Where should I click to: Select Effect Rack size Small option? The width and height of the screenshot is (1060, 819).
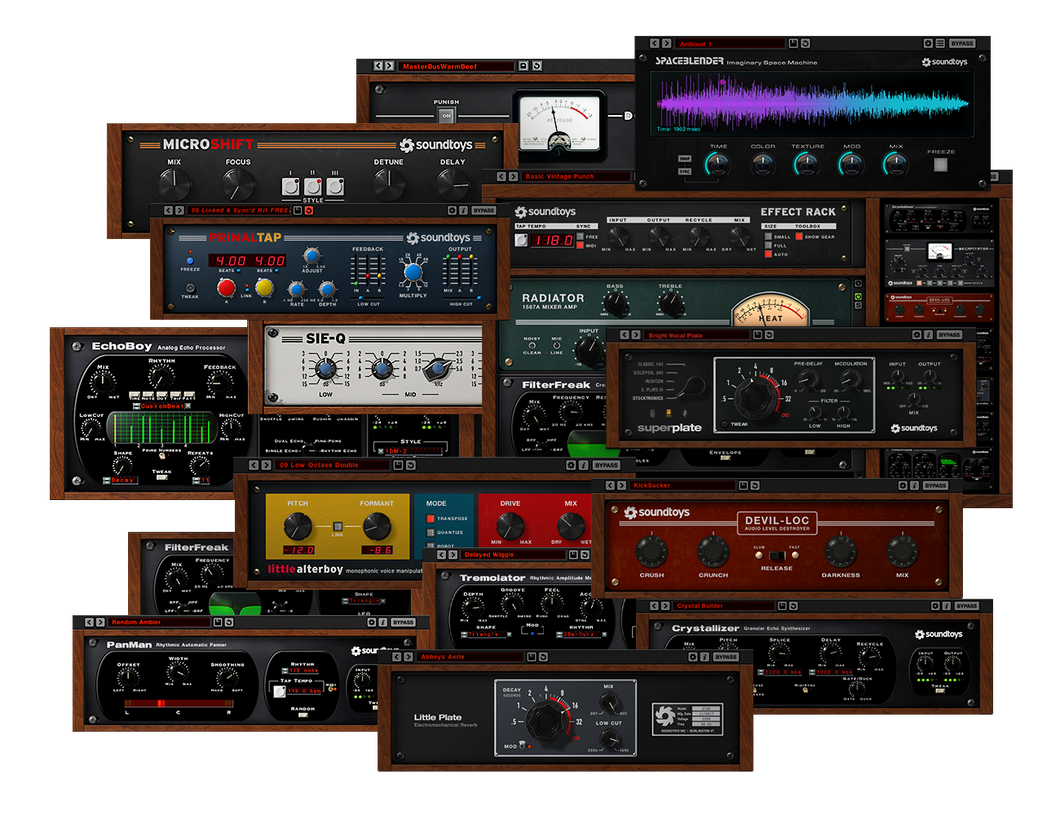(x=768, y=237)
